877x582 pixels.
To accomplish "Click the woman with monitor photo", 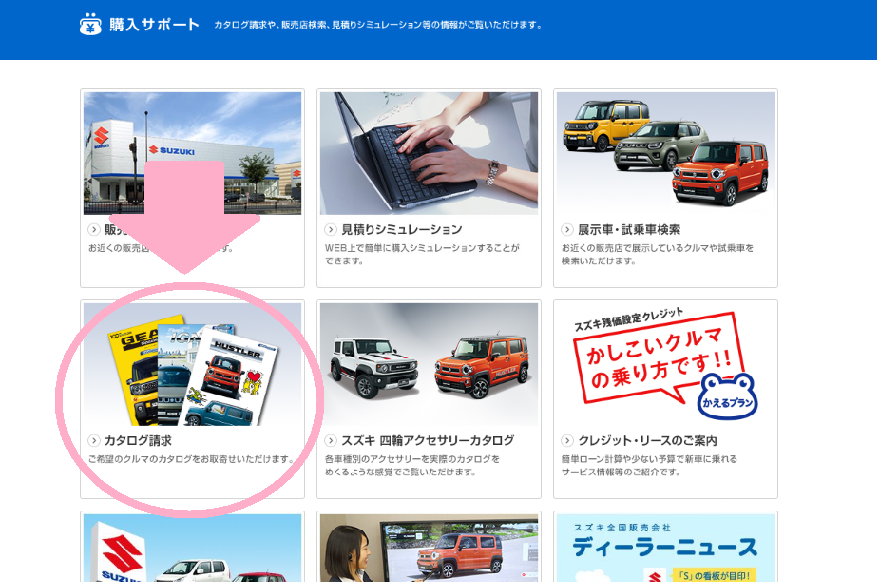I will [x=429, y=548].
